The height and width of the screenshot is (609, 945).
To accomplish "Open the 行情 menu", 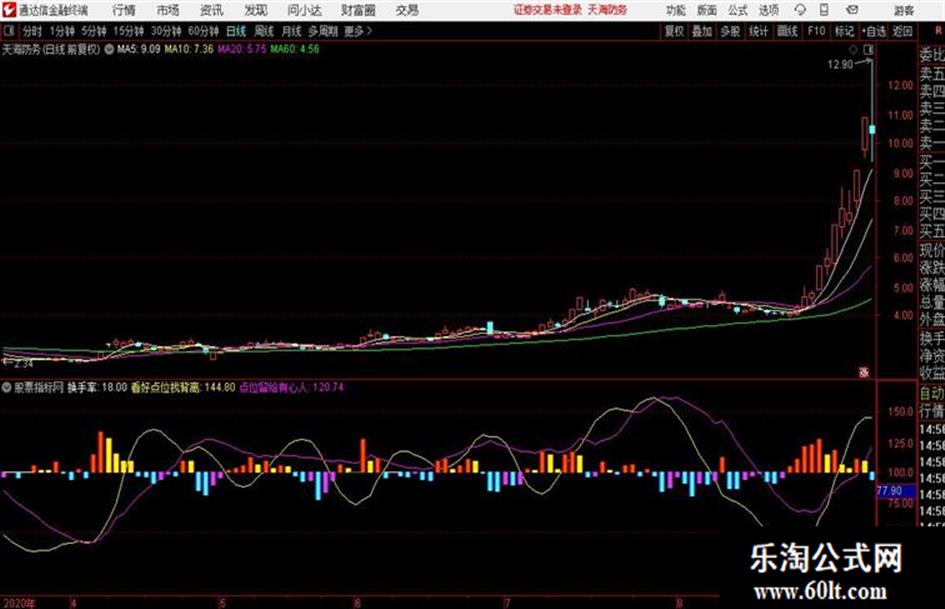I will 124,10.
